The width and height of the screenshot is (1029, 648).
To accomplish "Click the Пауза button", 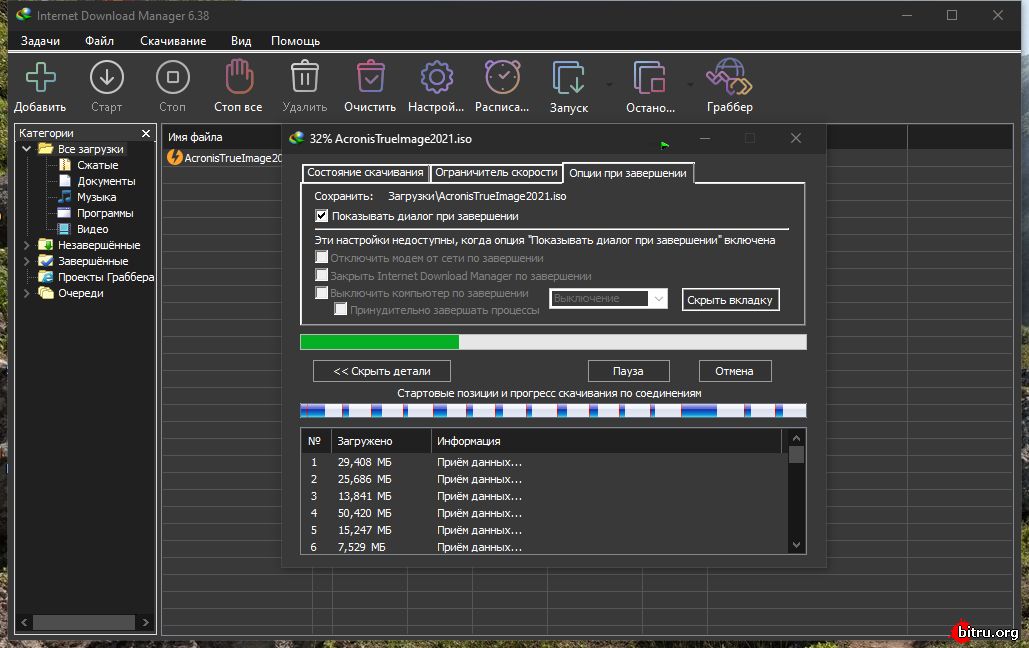I will 628,371.
